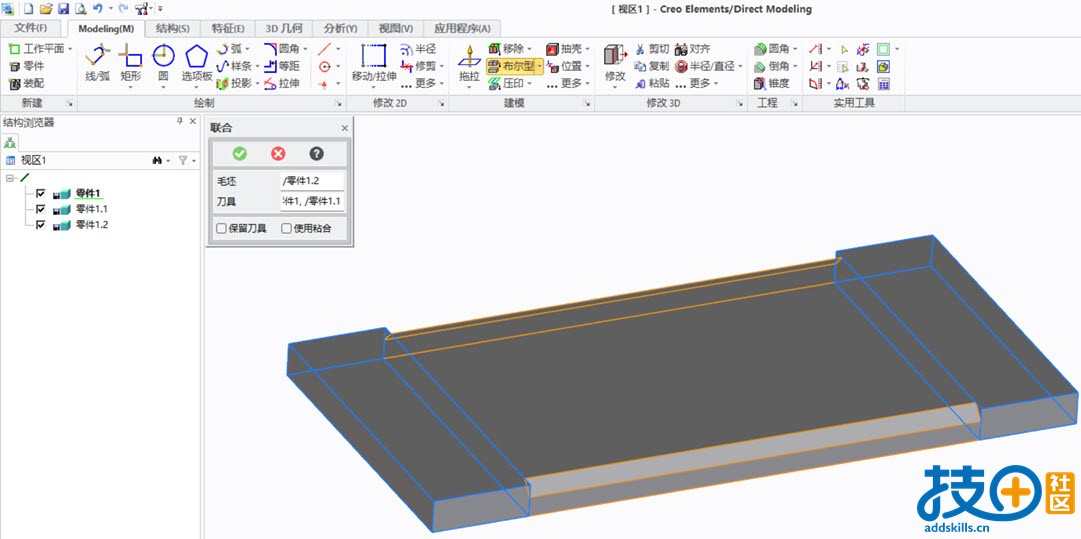
Task: Switch to the 分析(Y) tab
Action: (341, 28)
